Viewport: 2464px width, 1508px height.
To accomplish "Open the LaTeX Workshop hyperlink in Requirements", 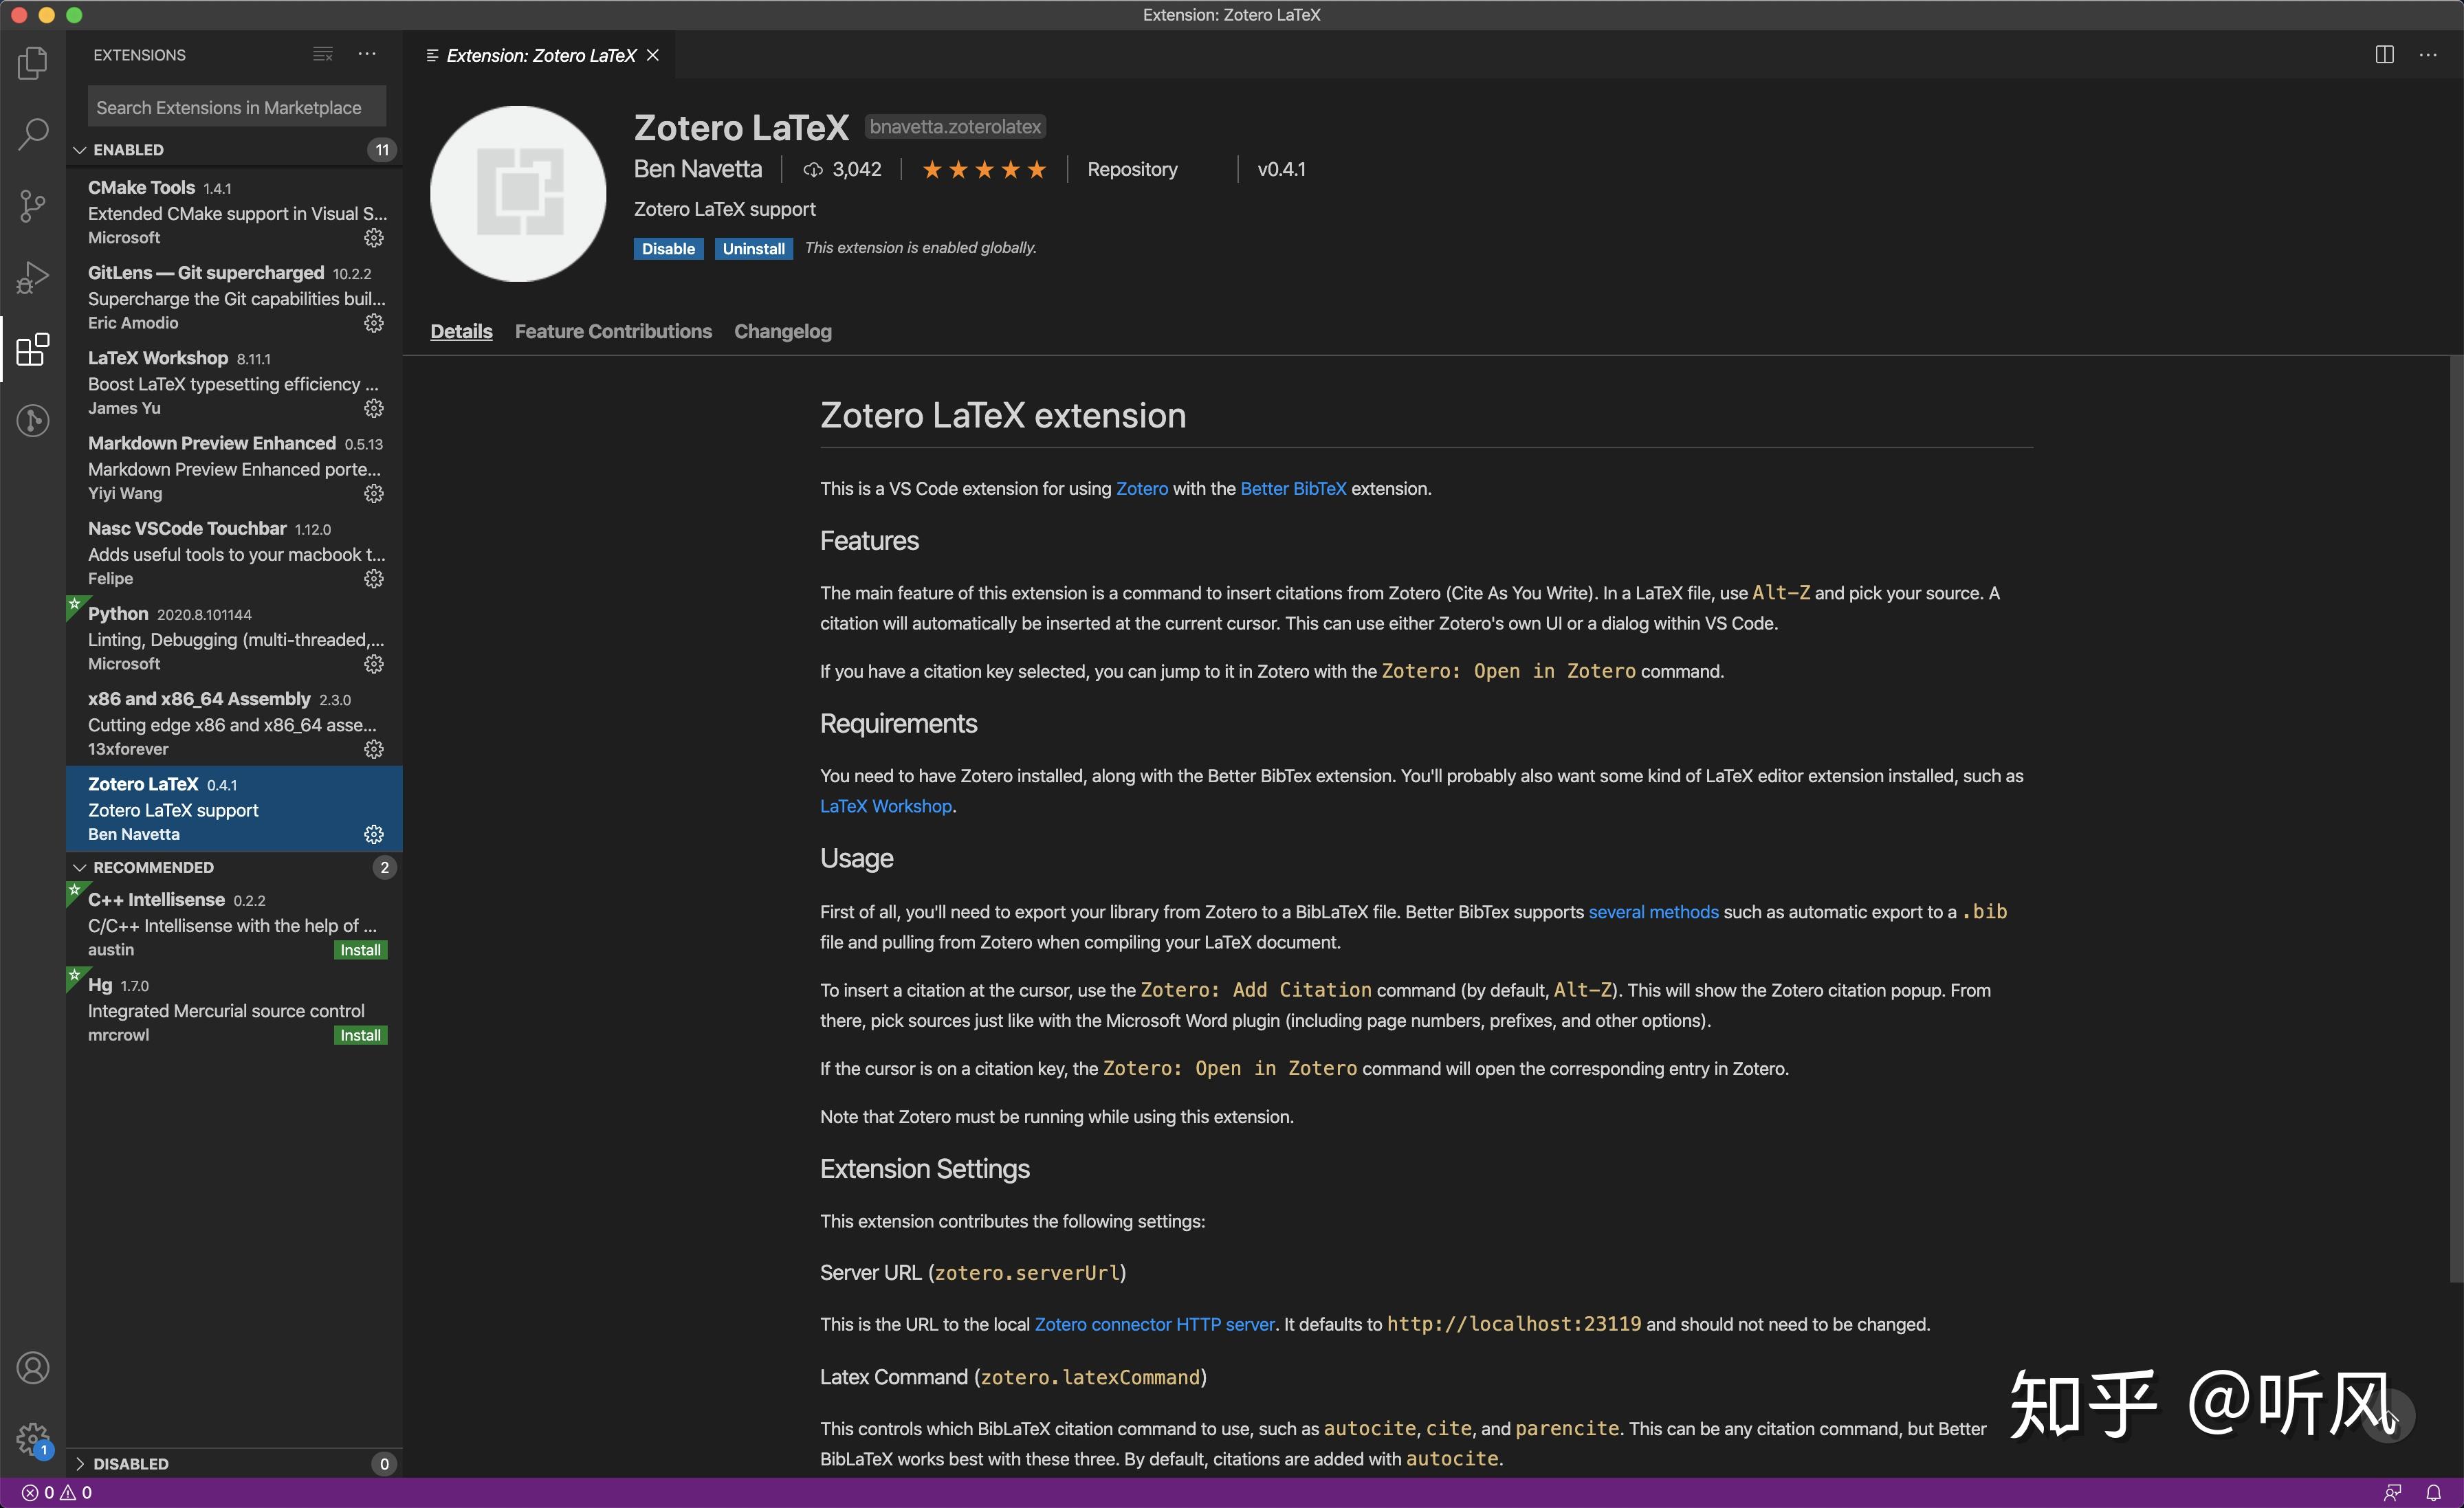I will (x=885, y=806).
